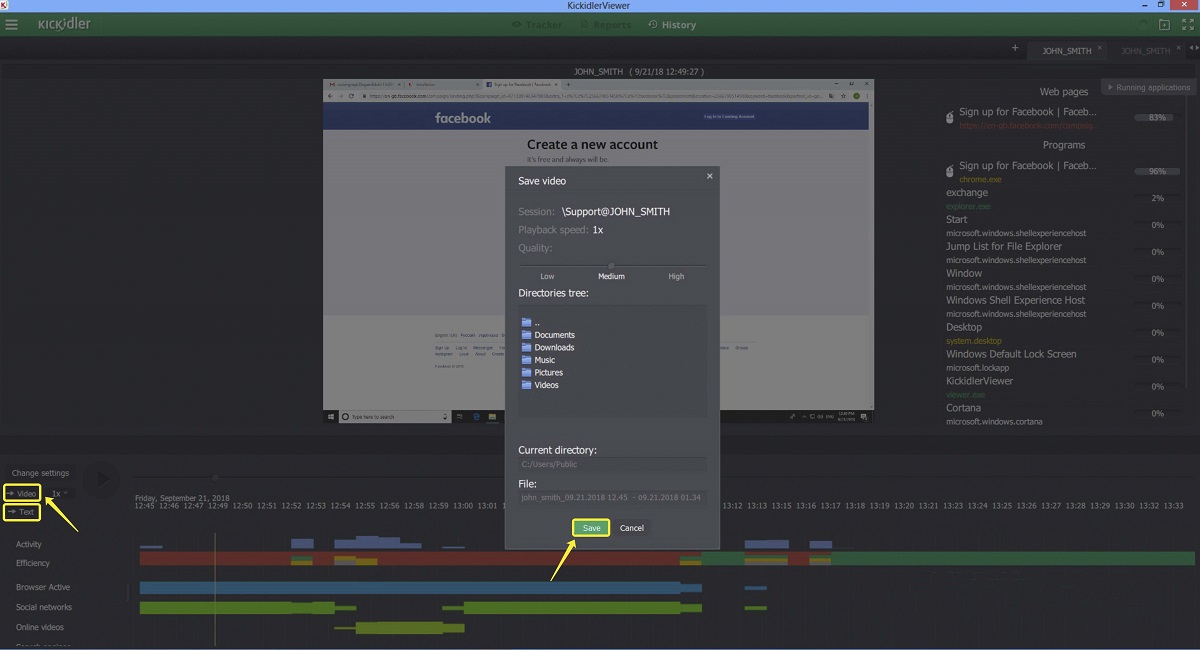Click the round Play button
This screenshot has height=650, width=1200.
(x=100, y=480)
